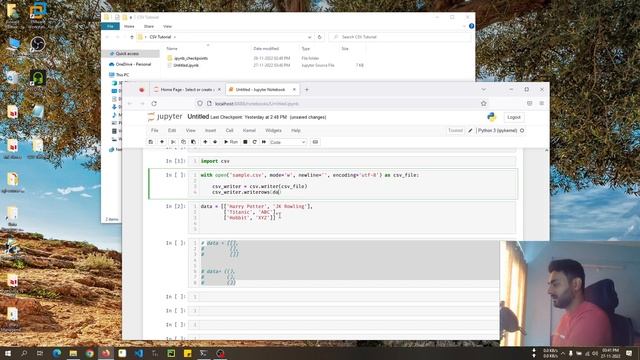Refresh folder in File Explorer address bar

320,37
